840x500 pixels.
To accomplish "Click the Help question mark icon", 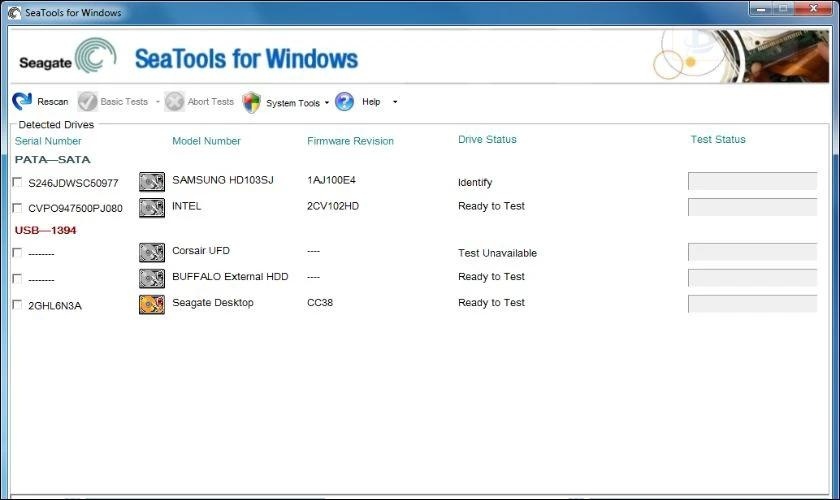I will coord(344,101).
